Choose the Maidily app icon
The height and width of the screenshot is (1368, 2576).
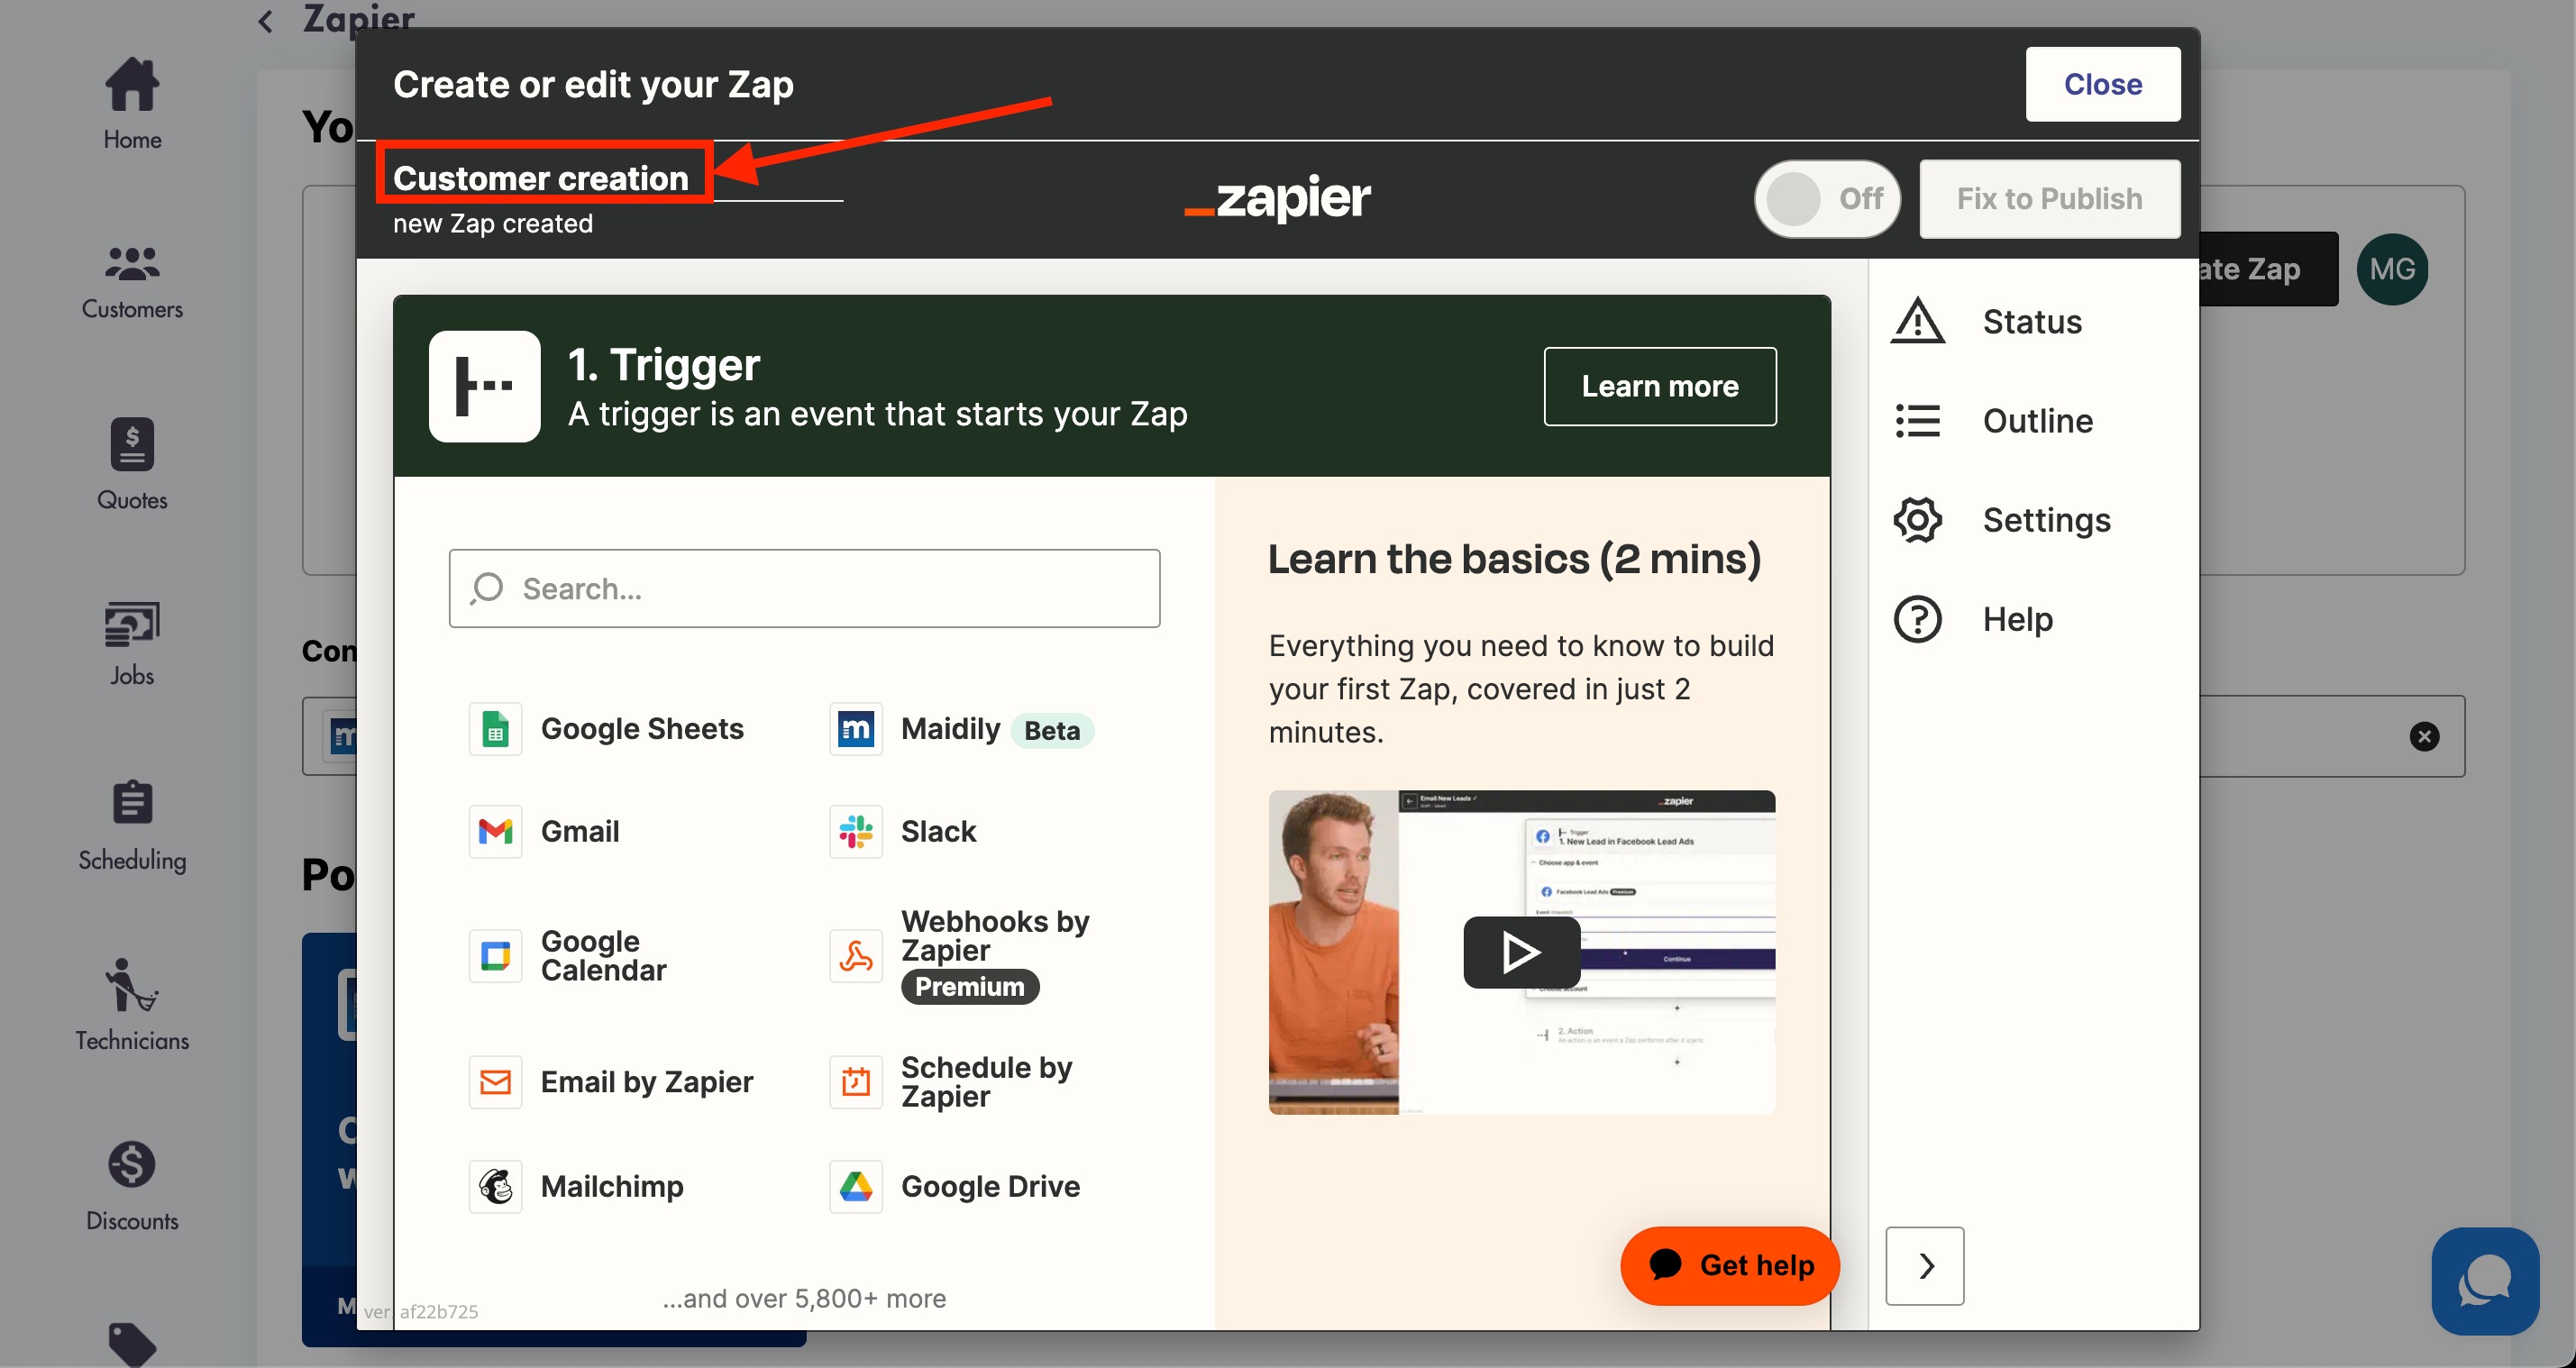click(855, 729)
